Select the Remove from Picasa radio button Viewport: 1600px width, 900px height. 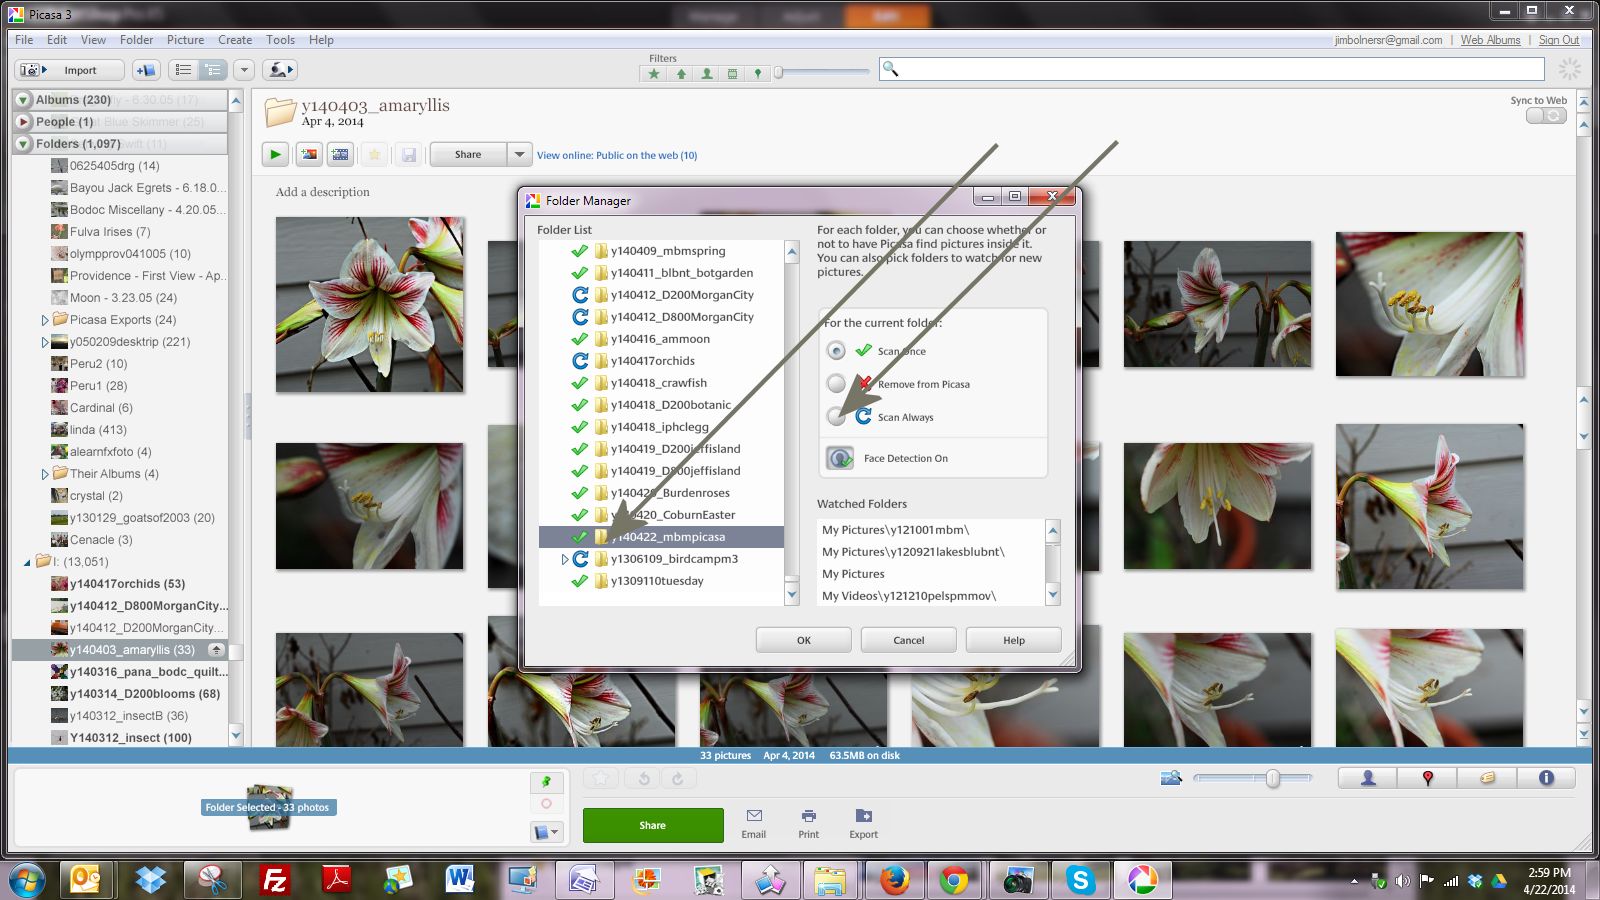(x=836, y=384)
